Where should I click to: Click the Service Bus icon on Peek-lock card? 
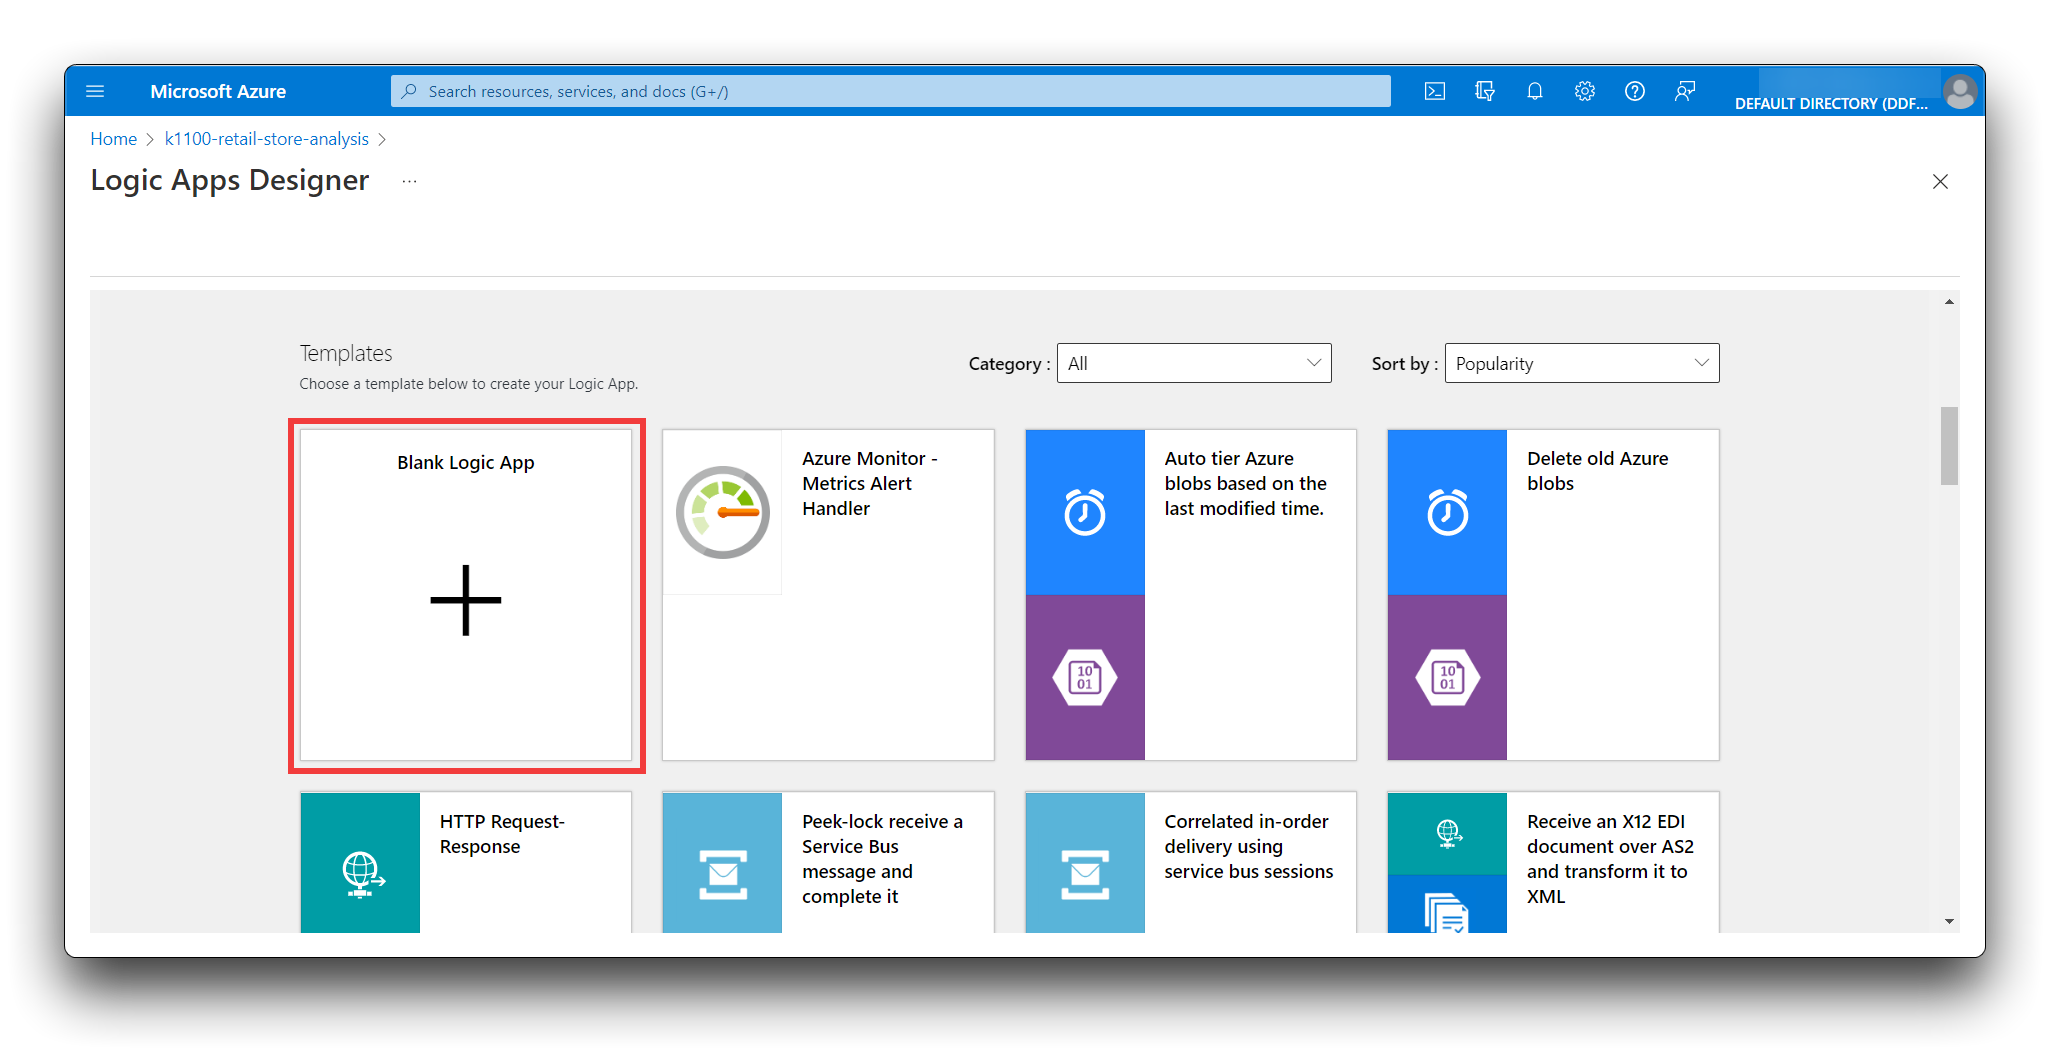pyautogui.click(x=723, y=875)
